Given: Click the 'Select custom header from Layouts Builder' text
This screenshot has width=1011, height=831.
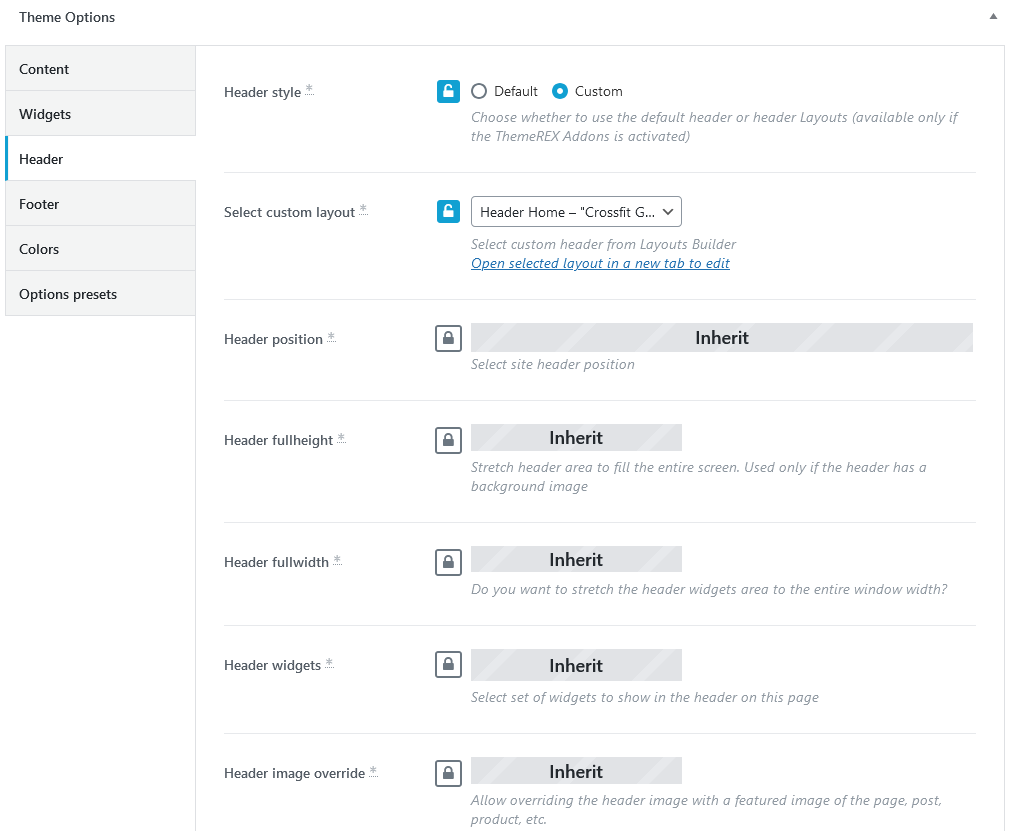Looking at the screenshot, I should 604,244.
